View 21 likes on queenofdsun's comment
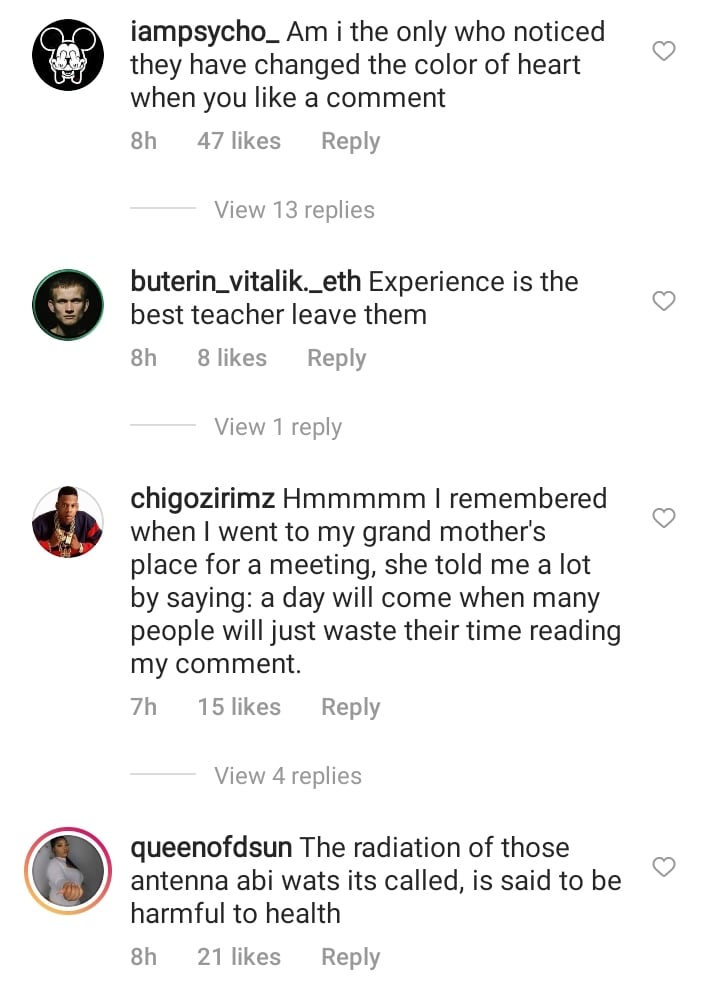This screenshot has height=986, width=720. [239, 957]
